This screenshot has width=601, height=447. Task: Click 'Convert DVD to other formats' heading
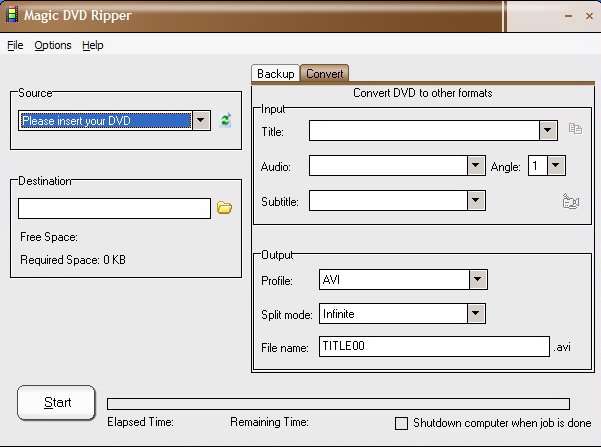(423, 93)
